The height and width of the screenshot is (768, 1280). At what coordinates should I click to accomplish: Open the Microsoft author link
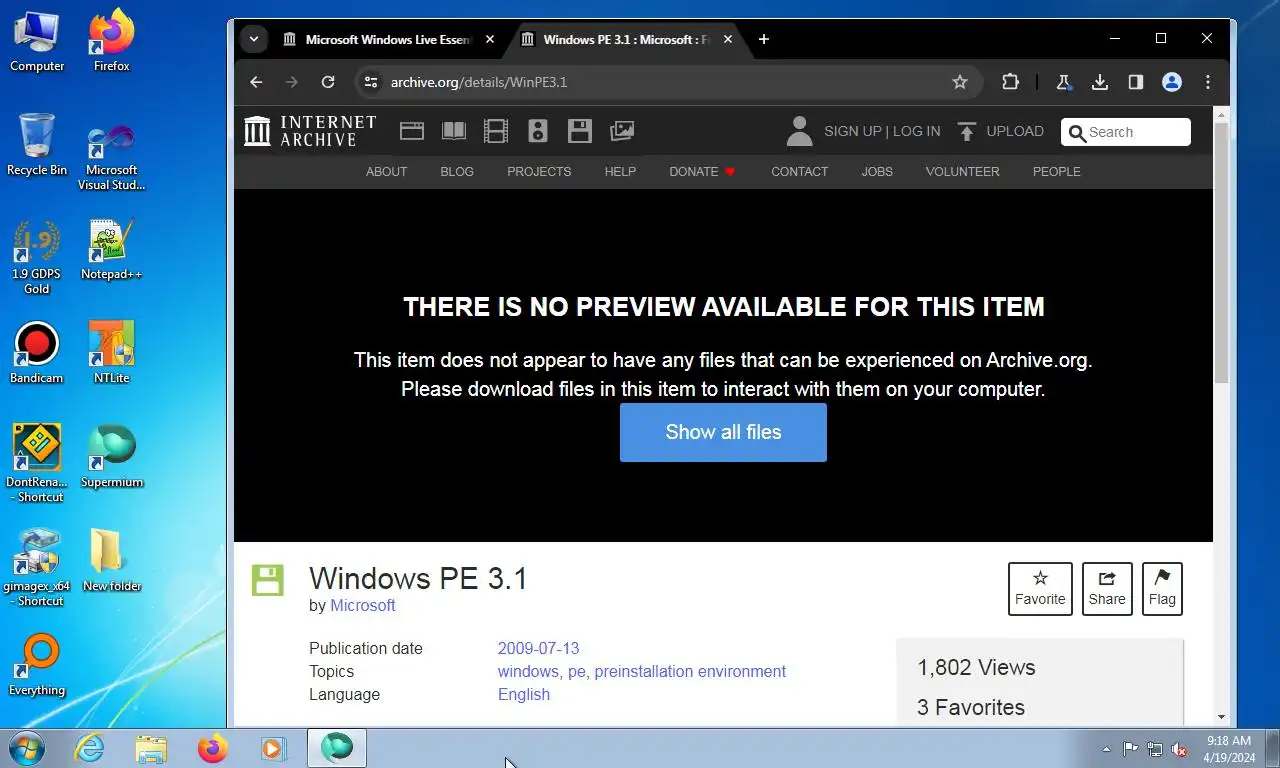point(363,605)
